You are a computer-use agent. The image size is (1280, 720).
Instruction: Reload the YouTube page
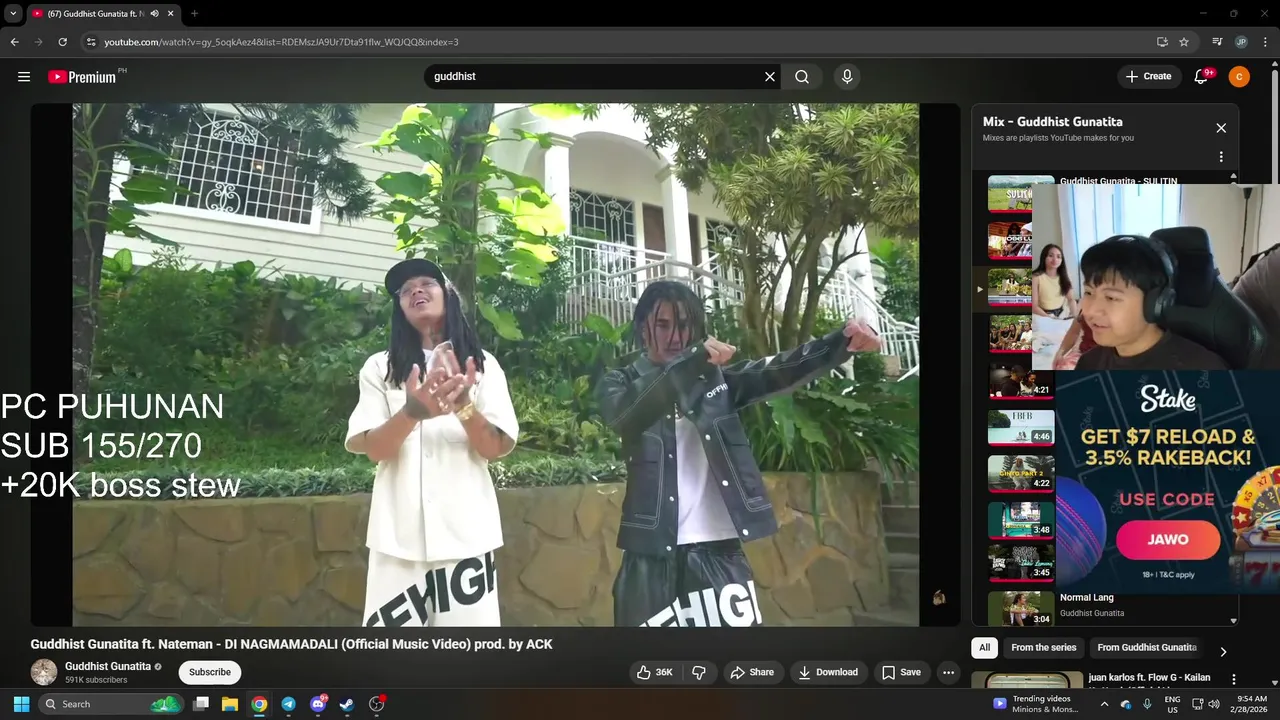point(62,42)
